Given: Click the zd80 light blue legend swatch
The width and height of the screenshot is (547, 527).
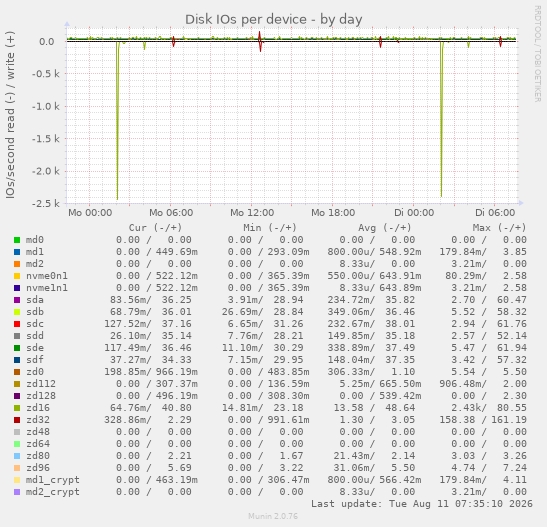Looking at the screenshot, I should 17,456.
